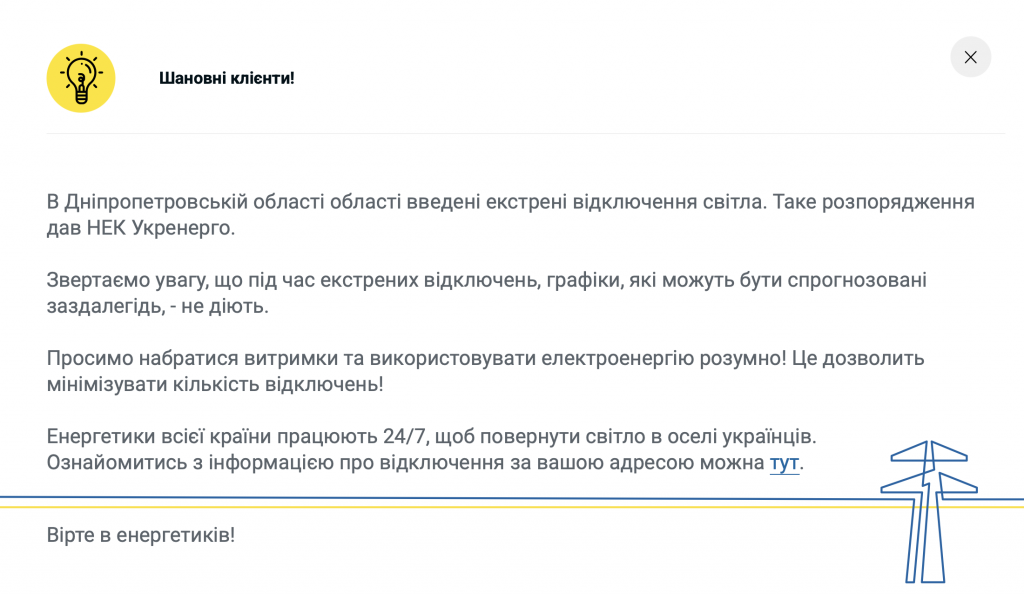Click the paragraph starting 'Звертаємо увагу'
This screenshot has width=1024, height=594.
[400, 281]
